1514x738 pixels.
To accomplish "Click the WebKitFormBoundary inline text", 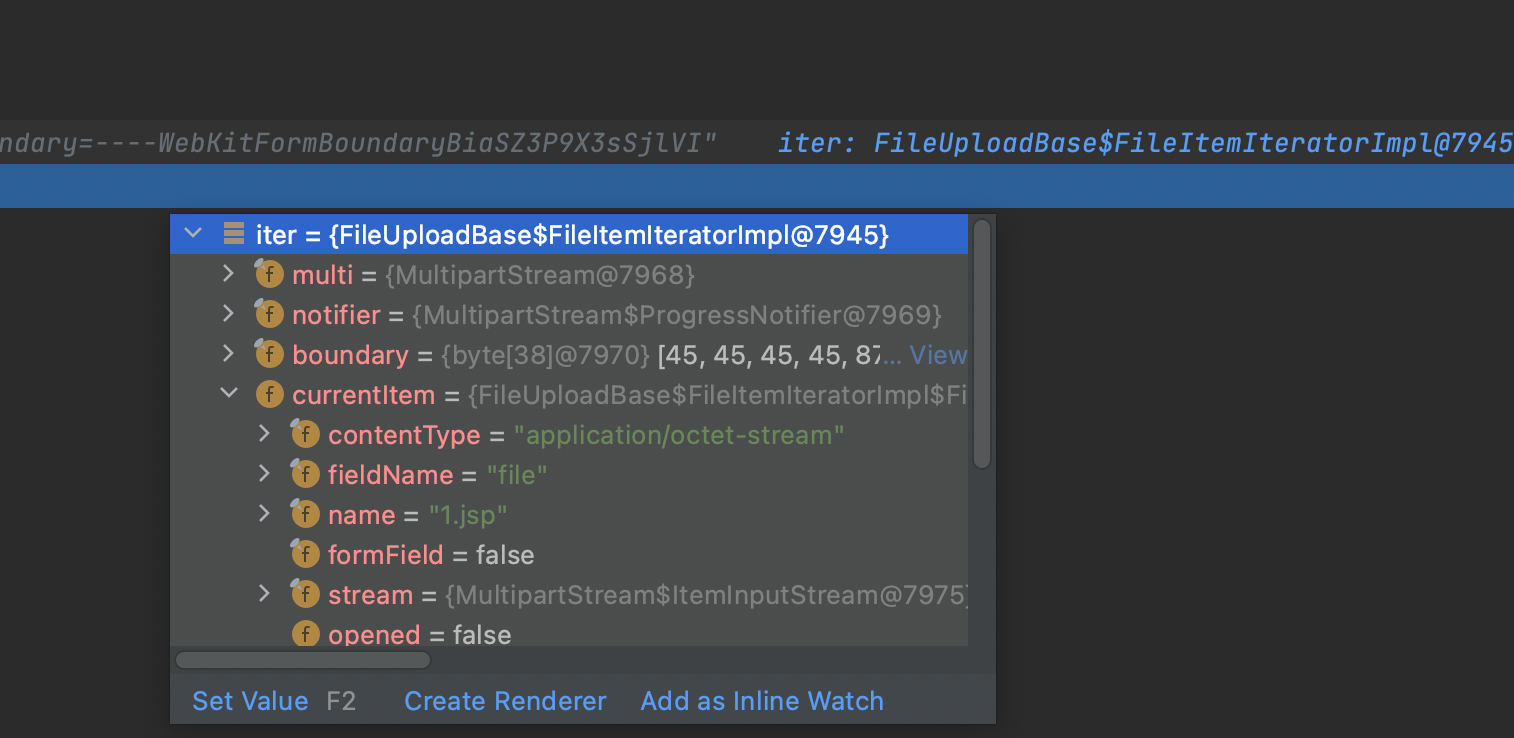I will [359, 143].
